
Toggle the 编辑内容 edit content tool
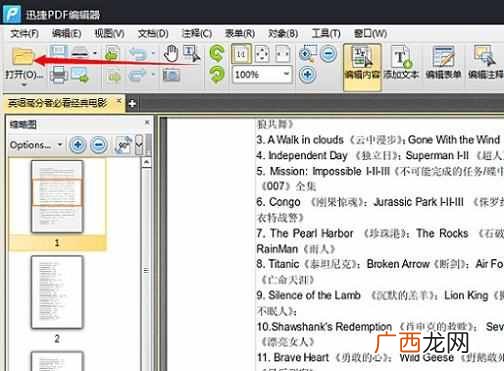(x=362, y=67)
